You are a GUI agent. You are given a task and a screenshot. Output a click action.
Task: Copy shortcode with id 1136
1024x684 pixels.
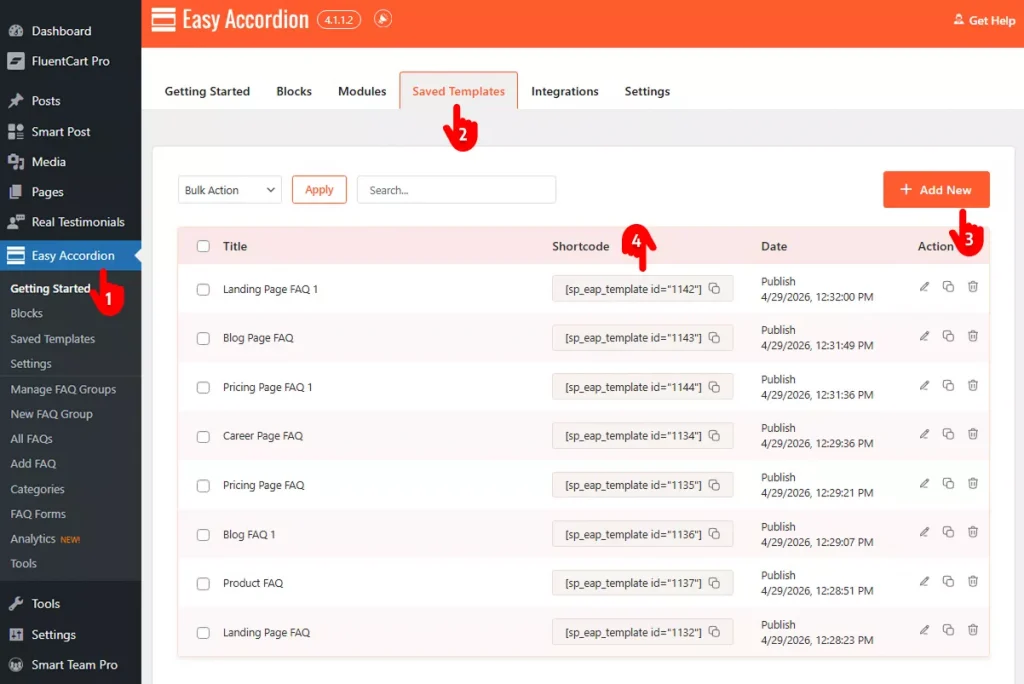714,534
